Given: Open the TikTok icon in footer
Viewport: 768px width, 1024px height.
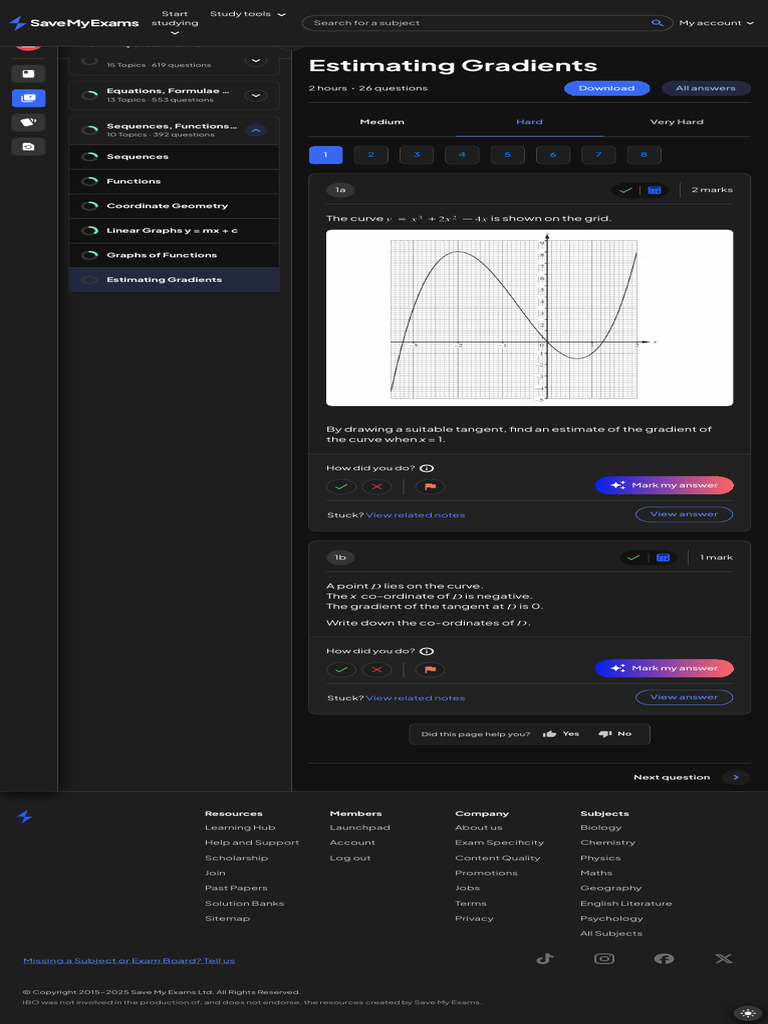Looking at the screenshot, I should [x=544, y=958].
